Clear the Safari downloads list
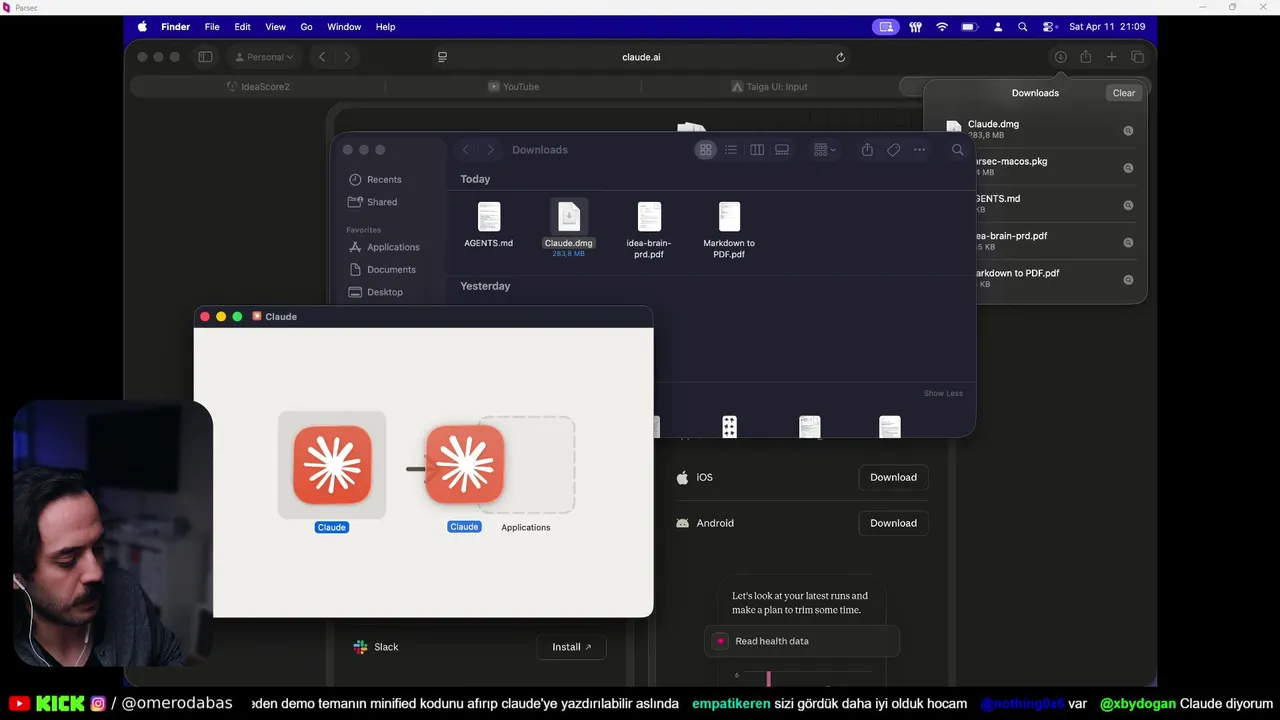The width and height of the screenshot is (1280, 720). click(x=1124, y=93)
